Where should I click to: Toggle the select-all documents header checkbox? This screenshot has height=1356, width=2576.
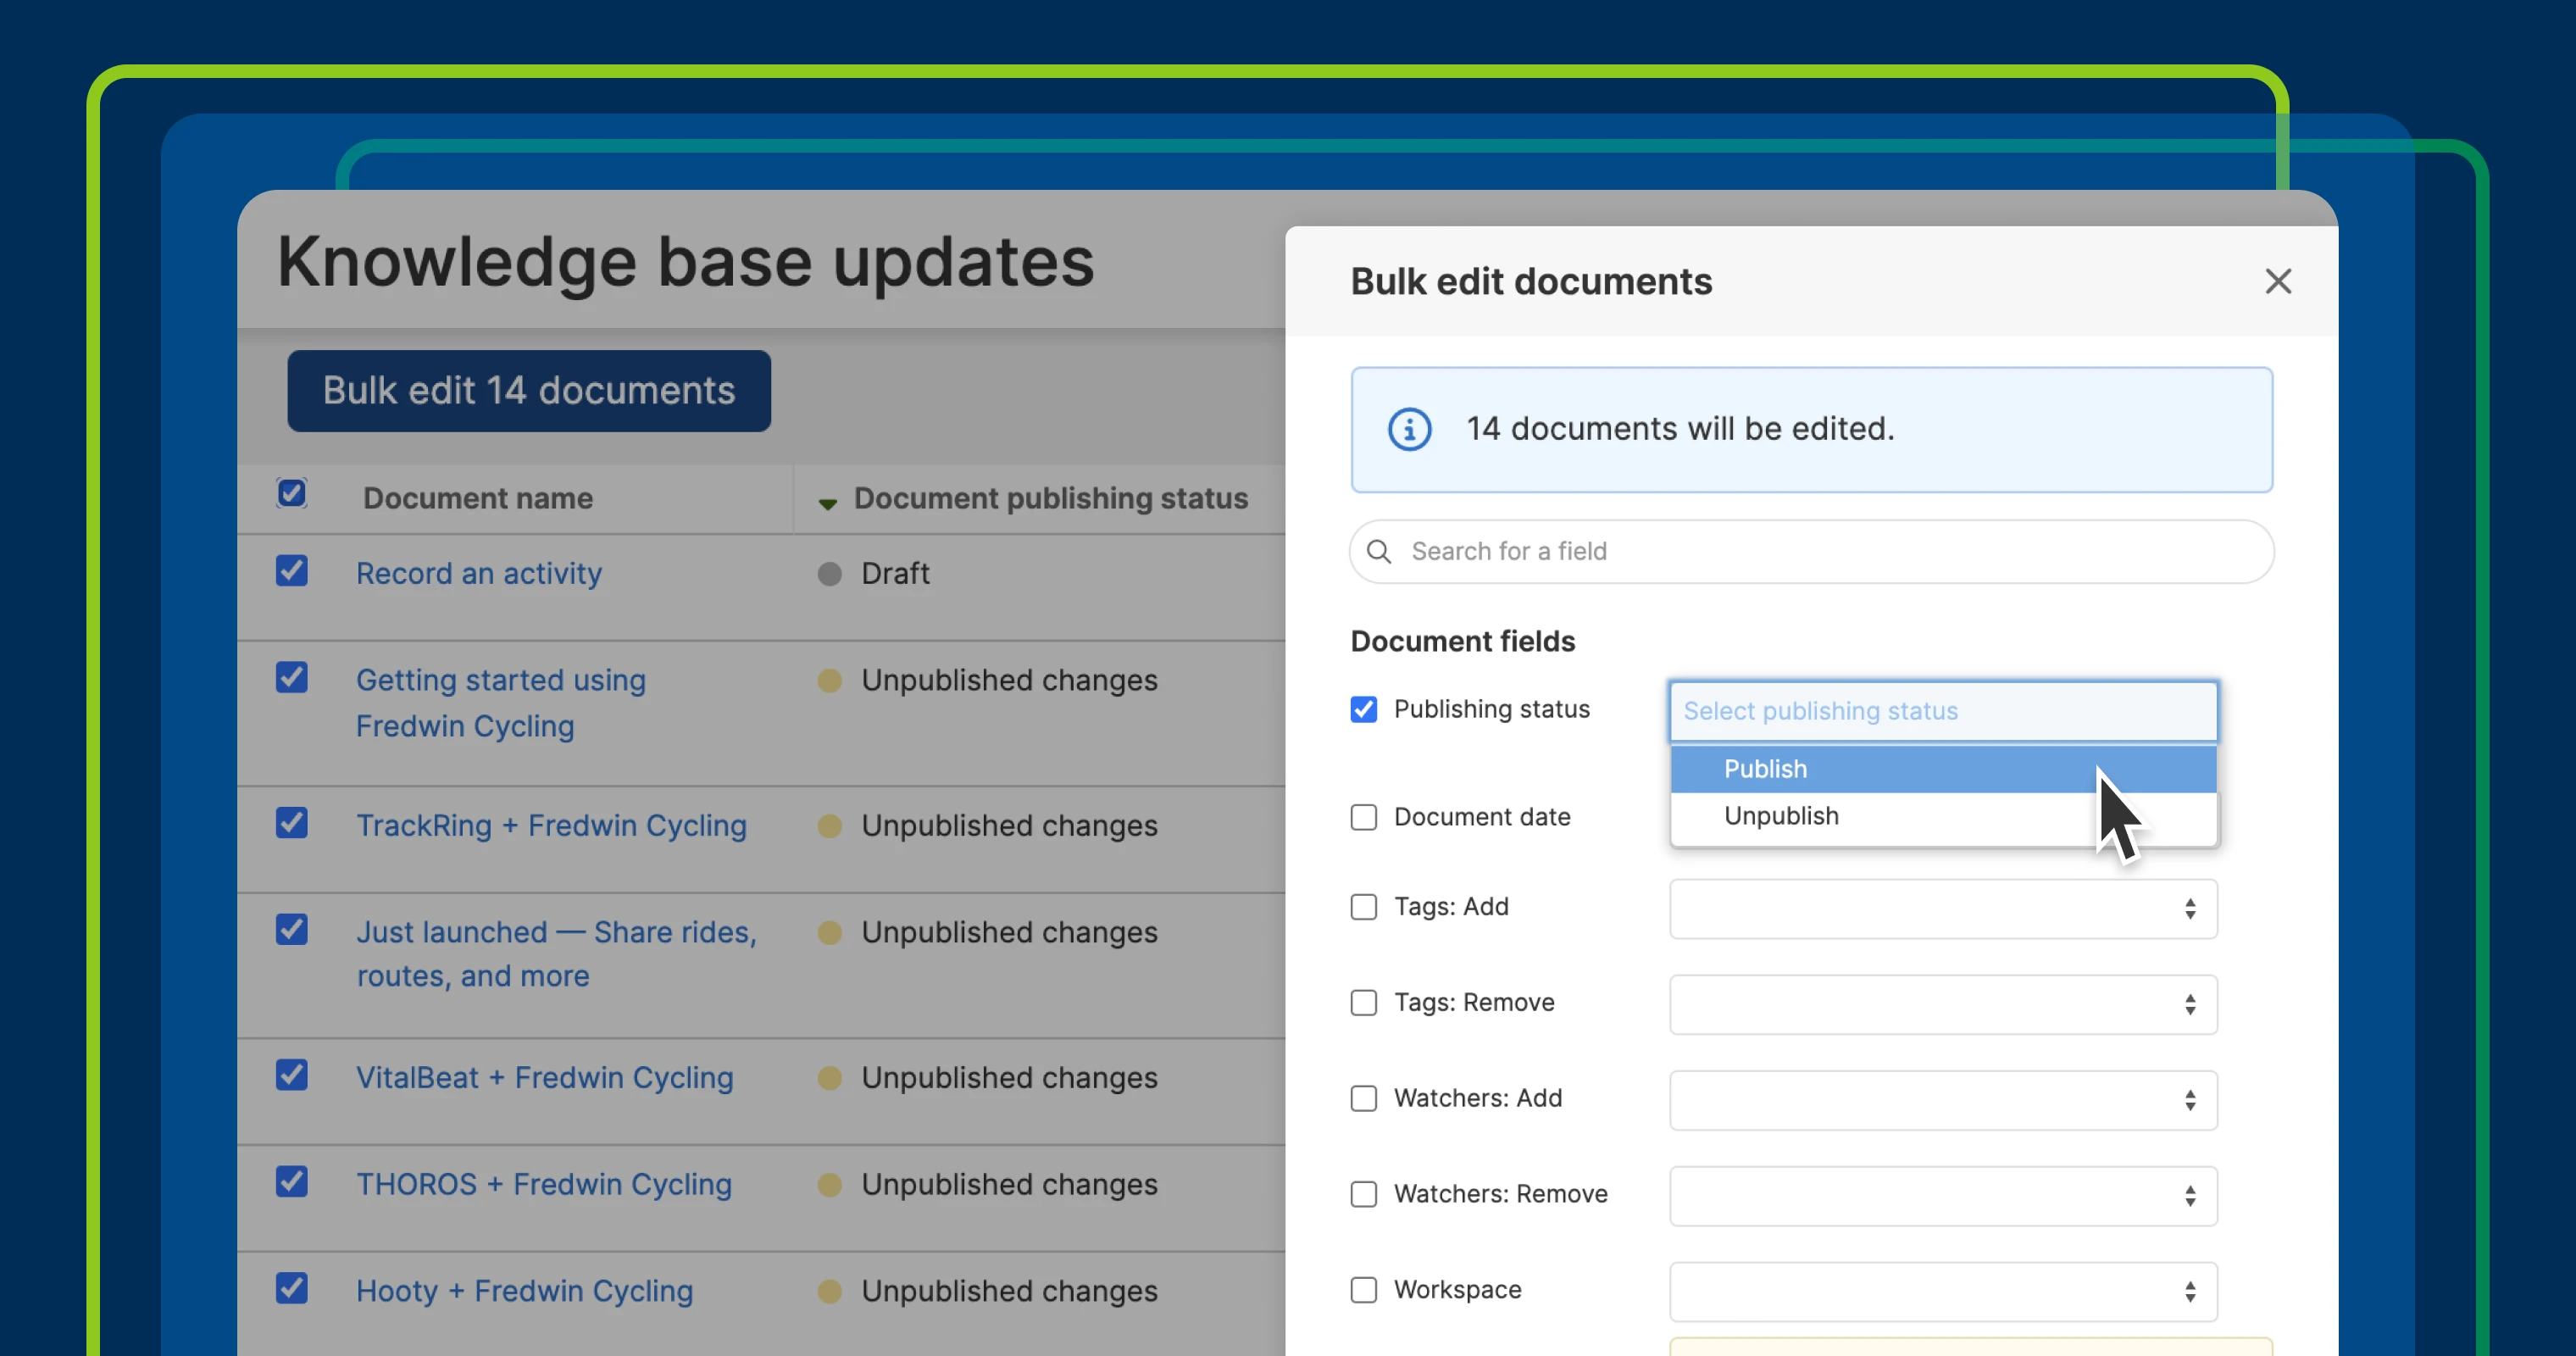pos(292,494)
